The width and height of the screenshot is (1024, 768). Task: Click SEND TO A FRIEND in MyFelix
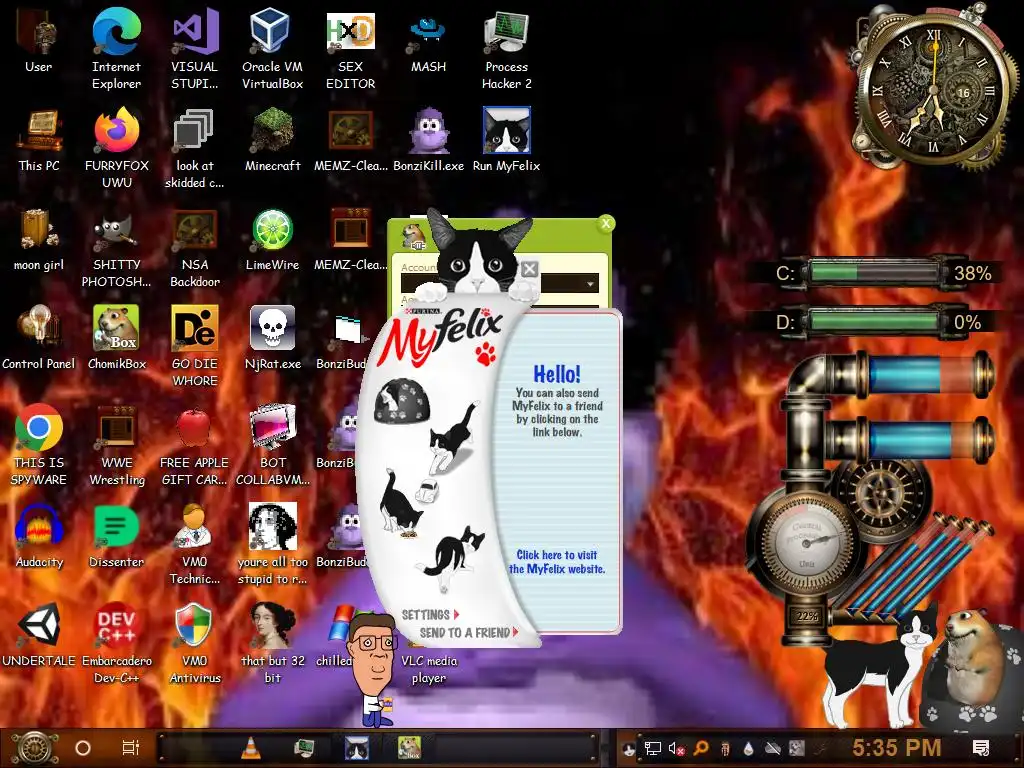(469, 632)
